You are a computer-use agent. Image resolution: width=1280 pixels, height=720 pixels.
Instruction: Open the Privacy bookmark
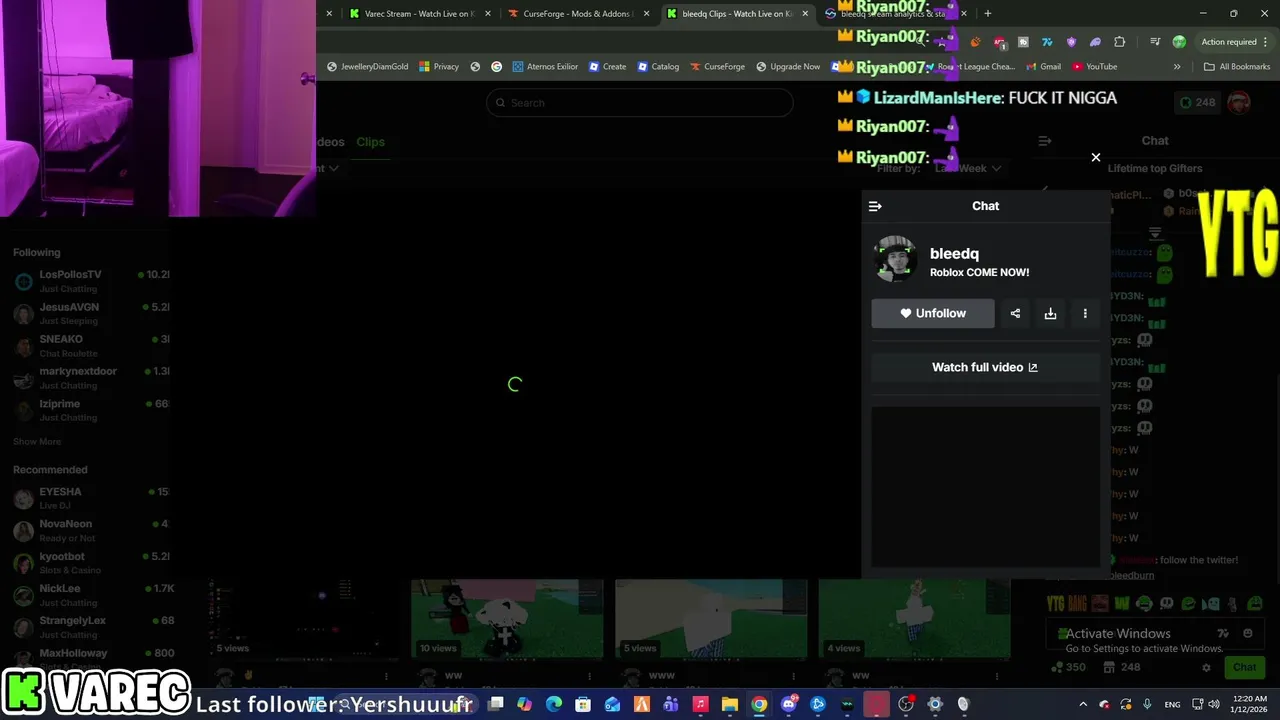point(439,67)
